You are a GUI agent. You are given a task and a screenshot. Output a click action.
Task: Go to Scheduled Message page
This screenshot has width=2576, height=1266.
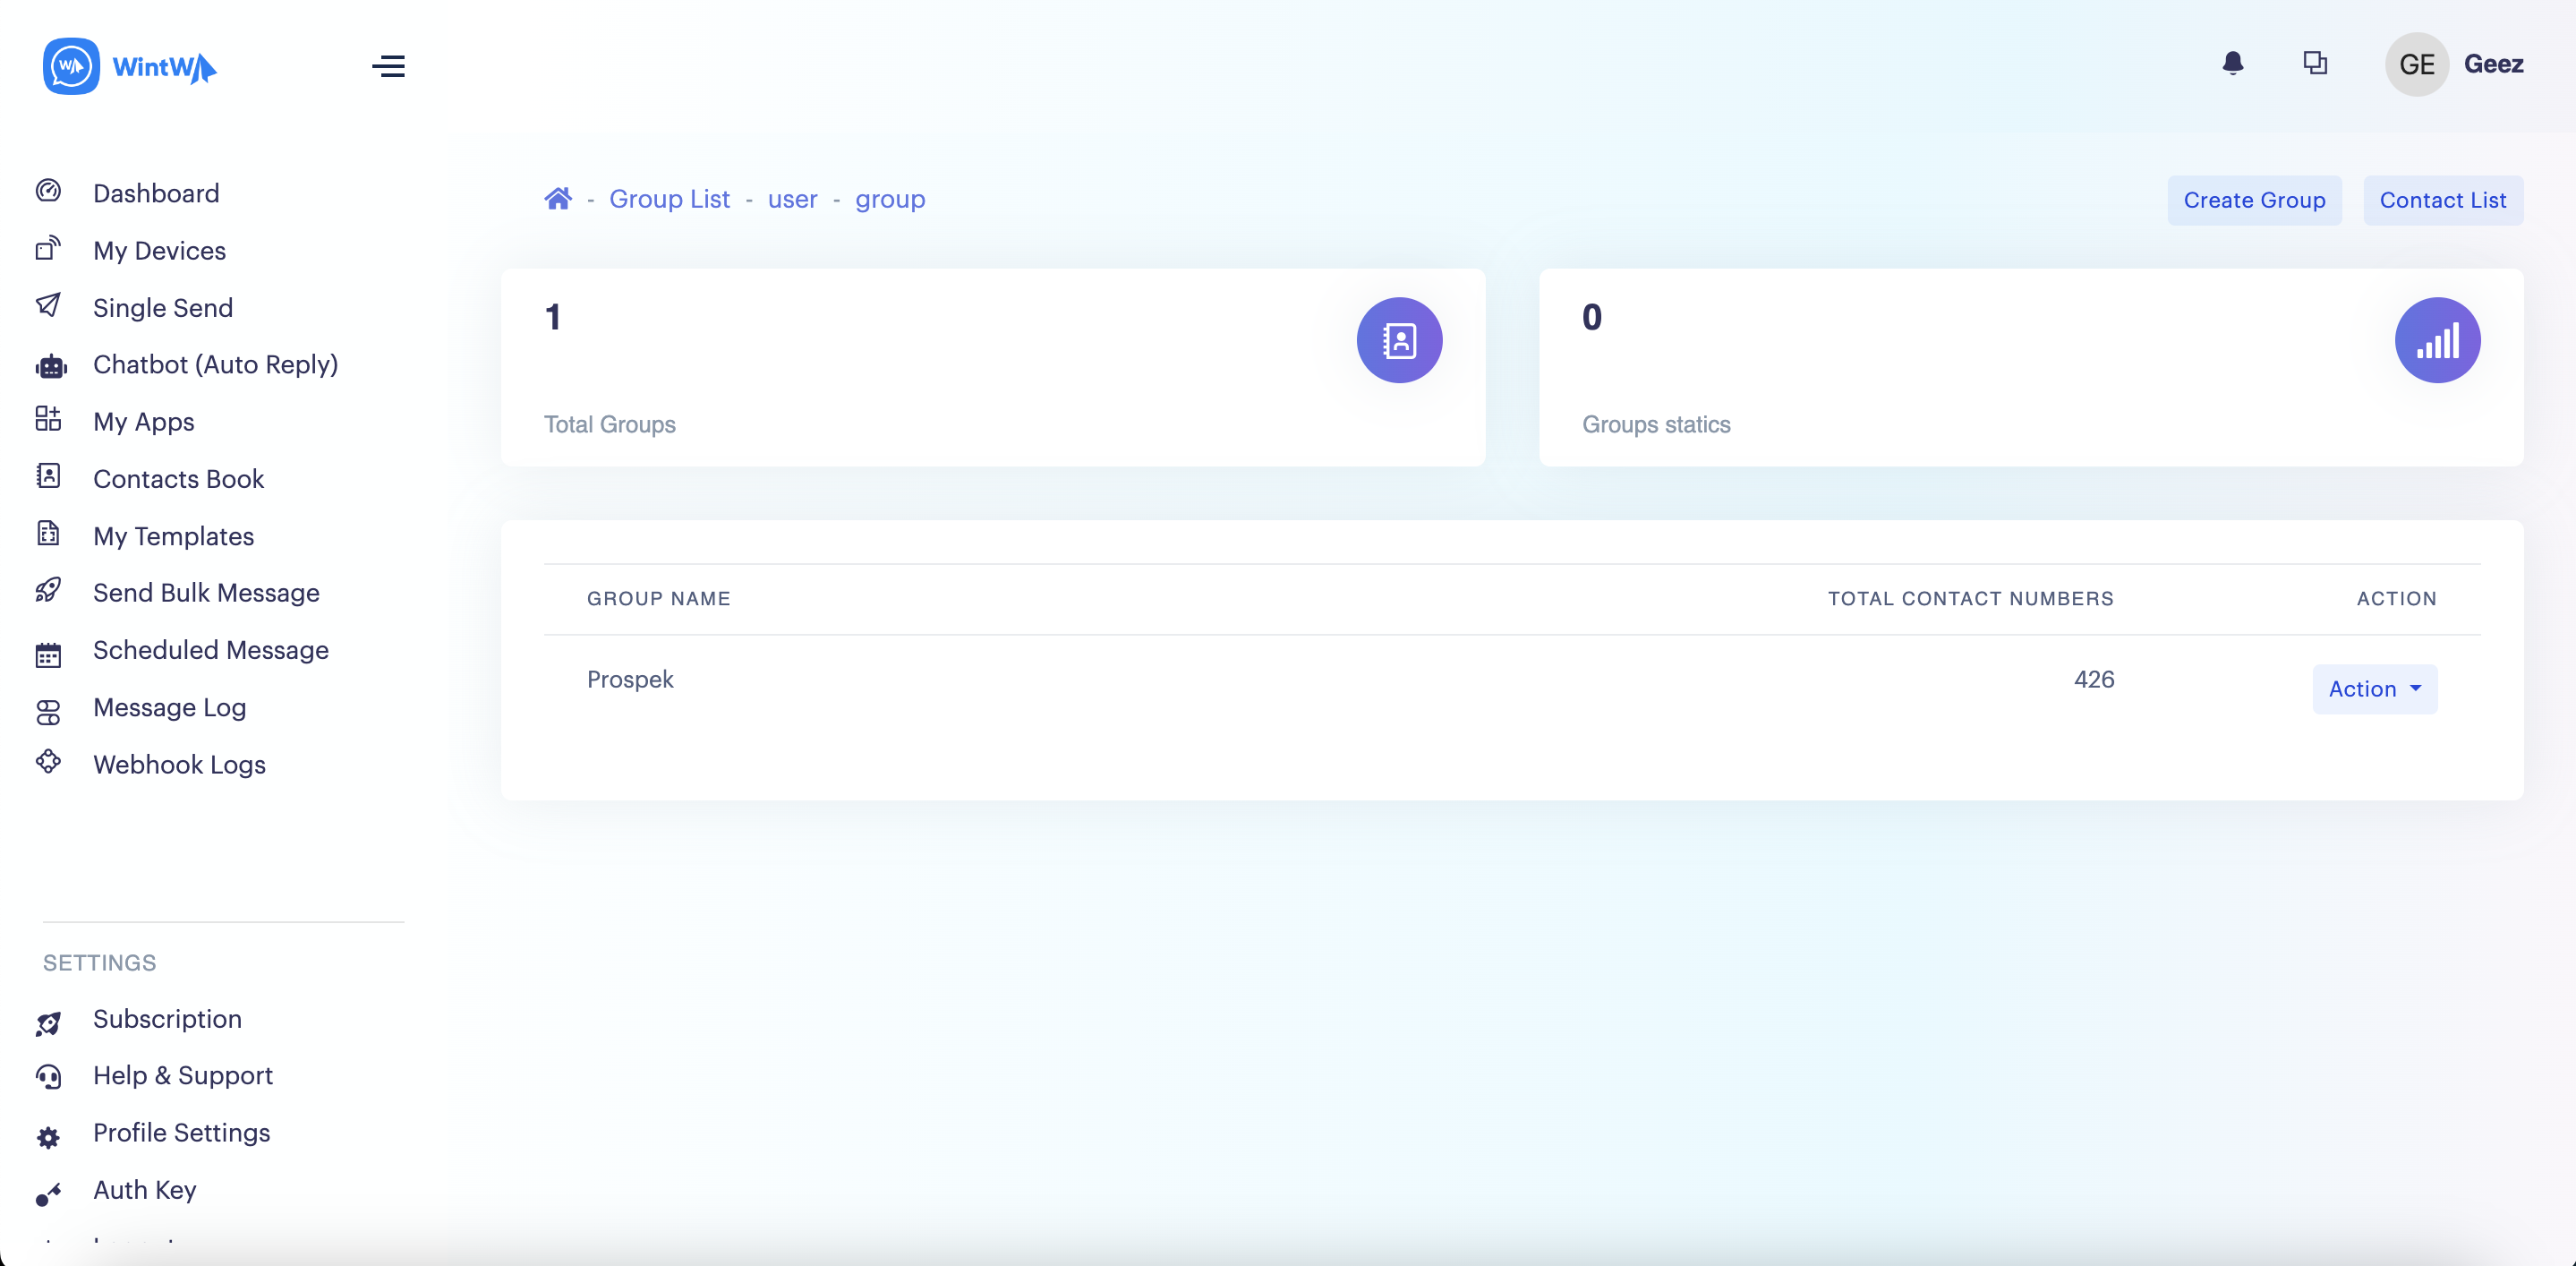pos(210,650)
